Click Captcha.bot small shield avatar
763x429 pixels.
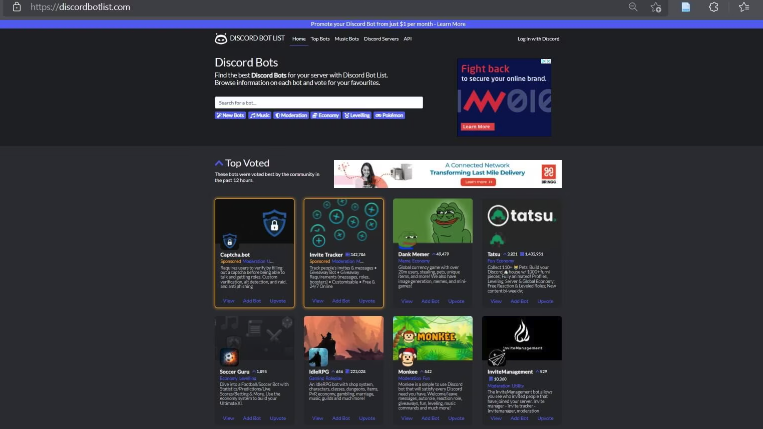coord(230,241)
